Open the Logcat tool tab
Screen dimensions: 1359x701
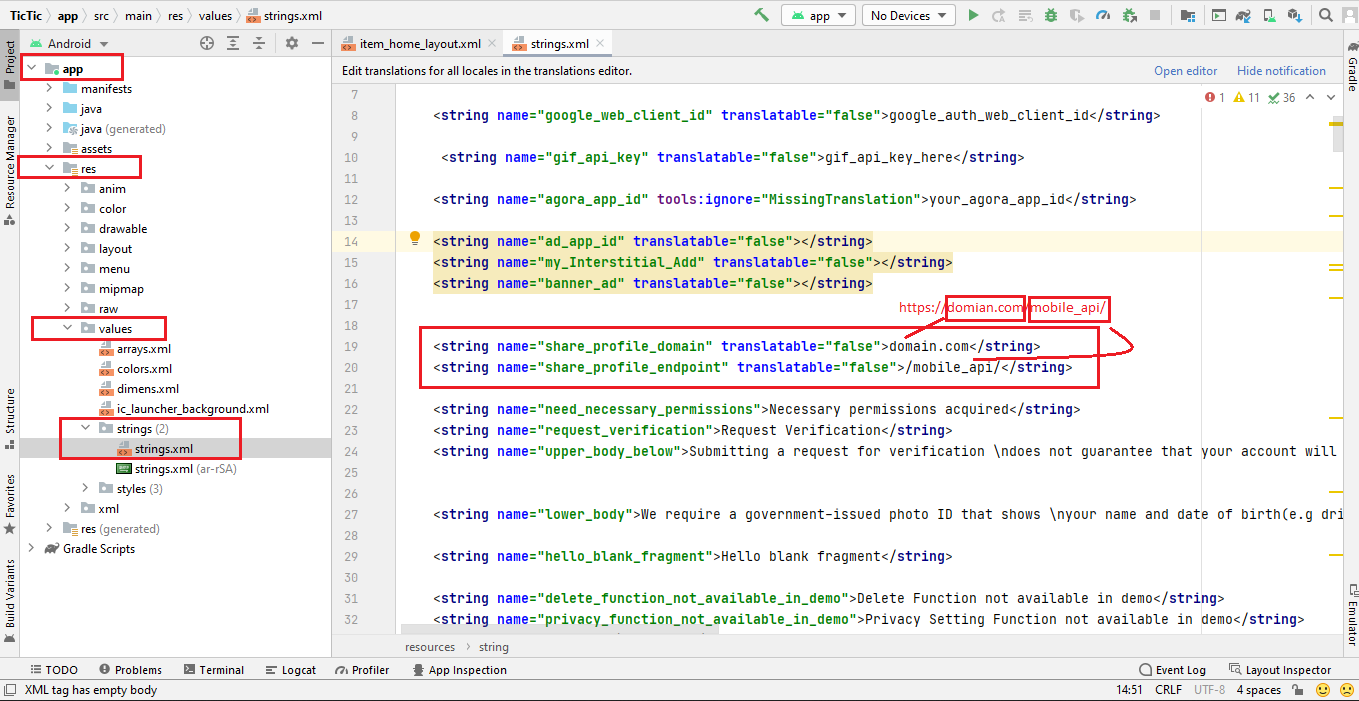click(291, 670)
